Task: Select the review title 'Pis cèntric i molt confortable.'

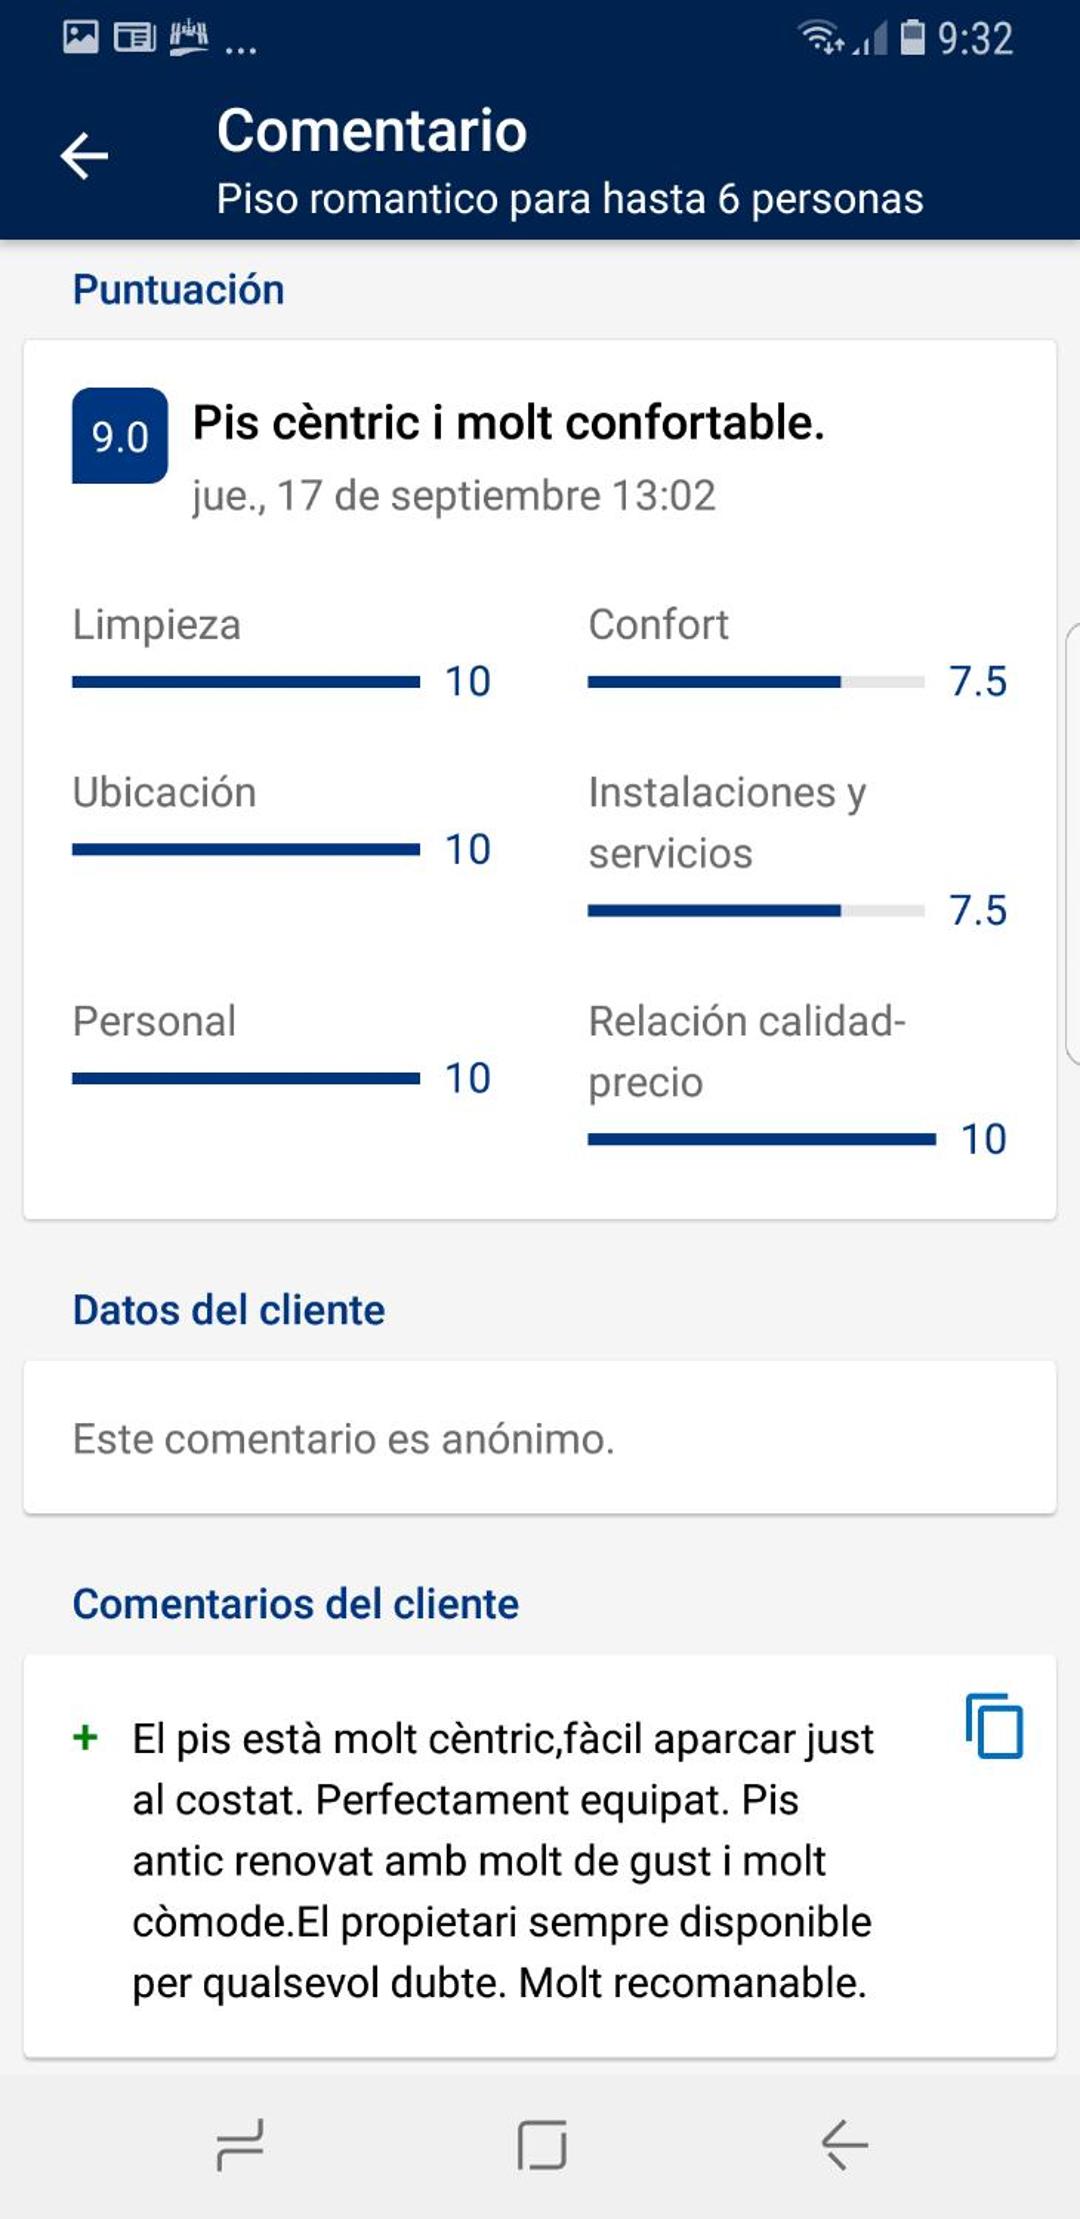Action: click(508, 423)
